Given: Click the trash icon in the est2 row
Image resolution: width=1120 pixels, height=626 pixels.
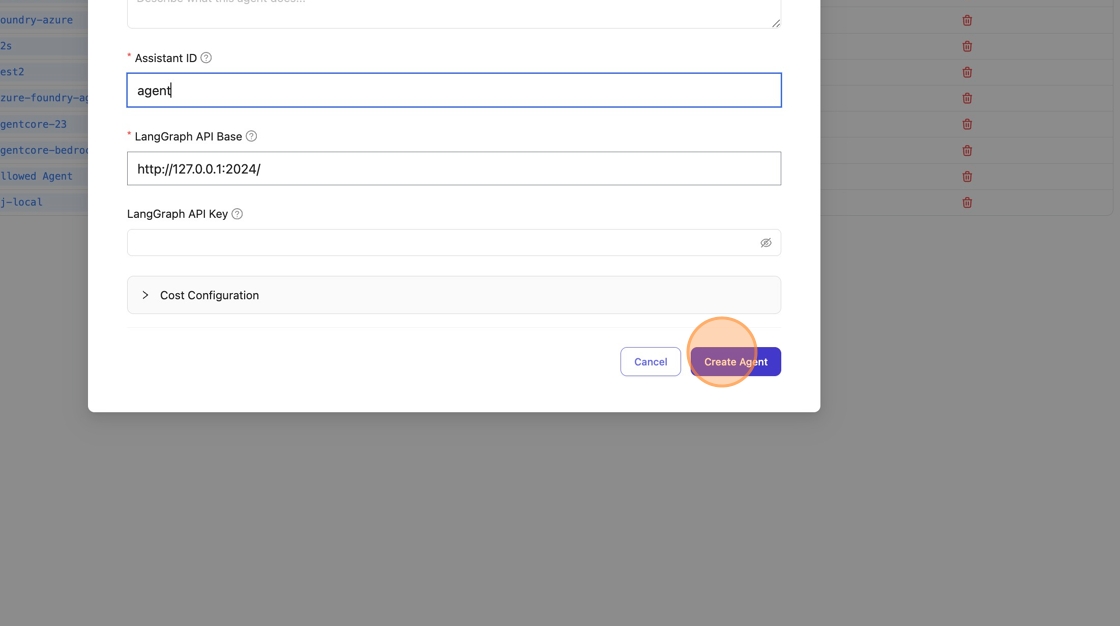Looking at the screenshot, I should coord(967,72).
